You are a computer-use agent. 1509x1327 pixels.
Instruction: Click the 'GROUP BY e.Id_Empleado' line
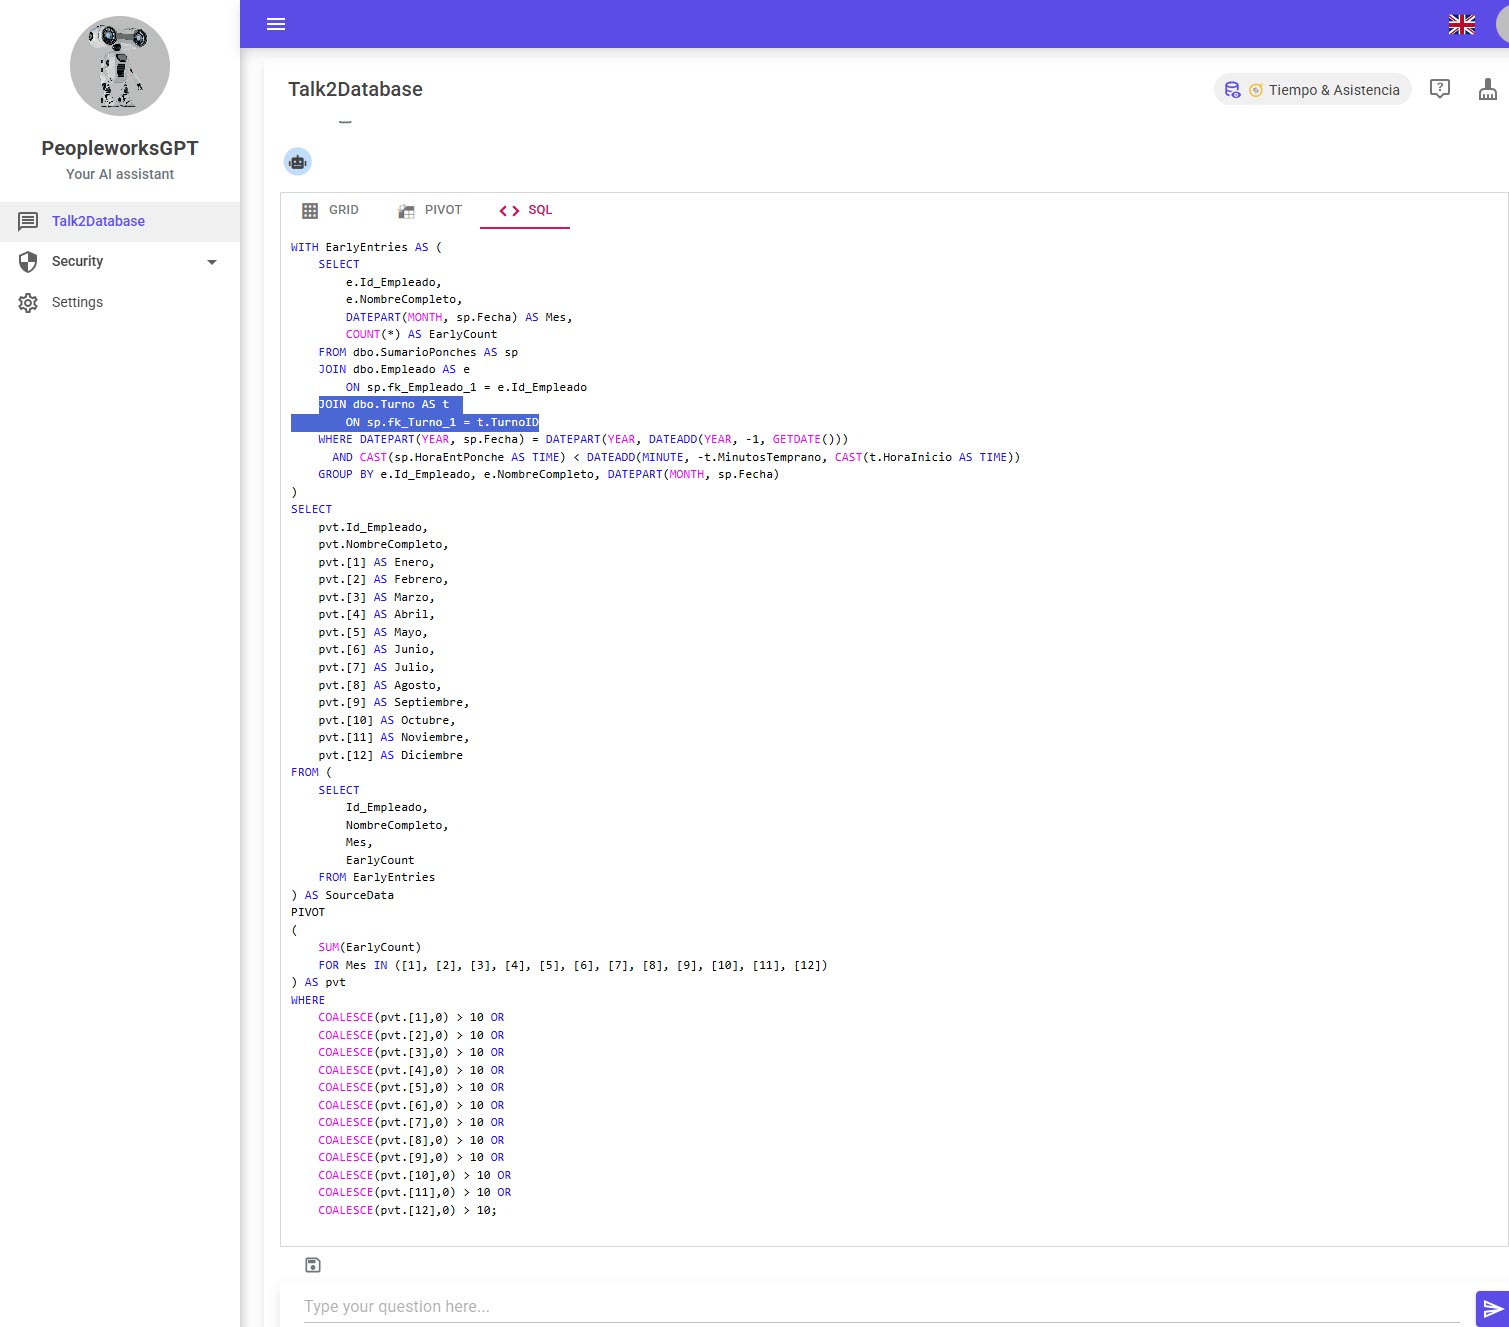pyautogui.click(x=548, y=474)
